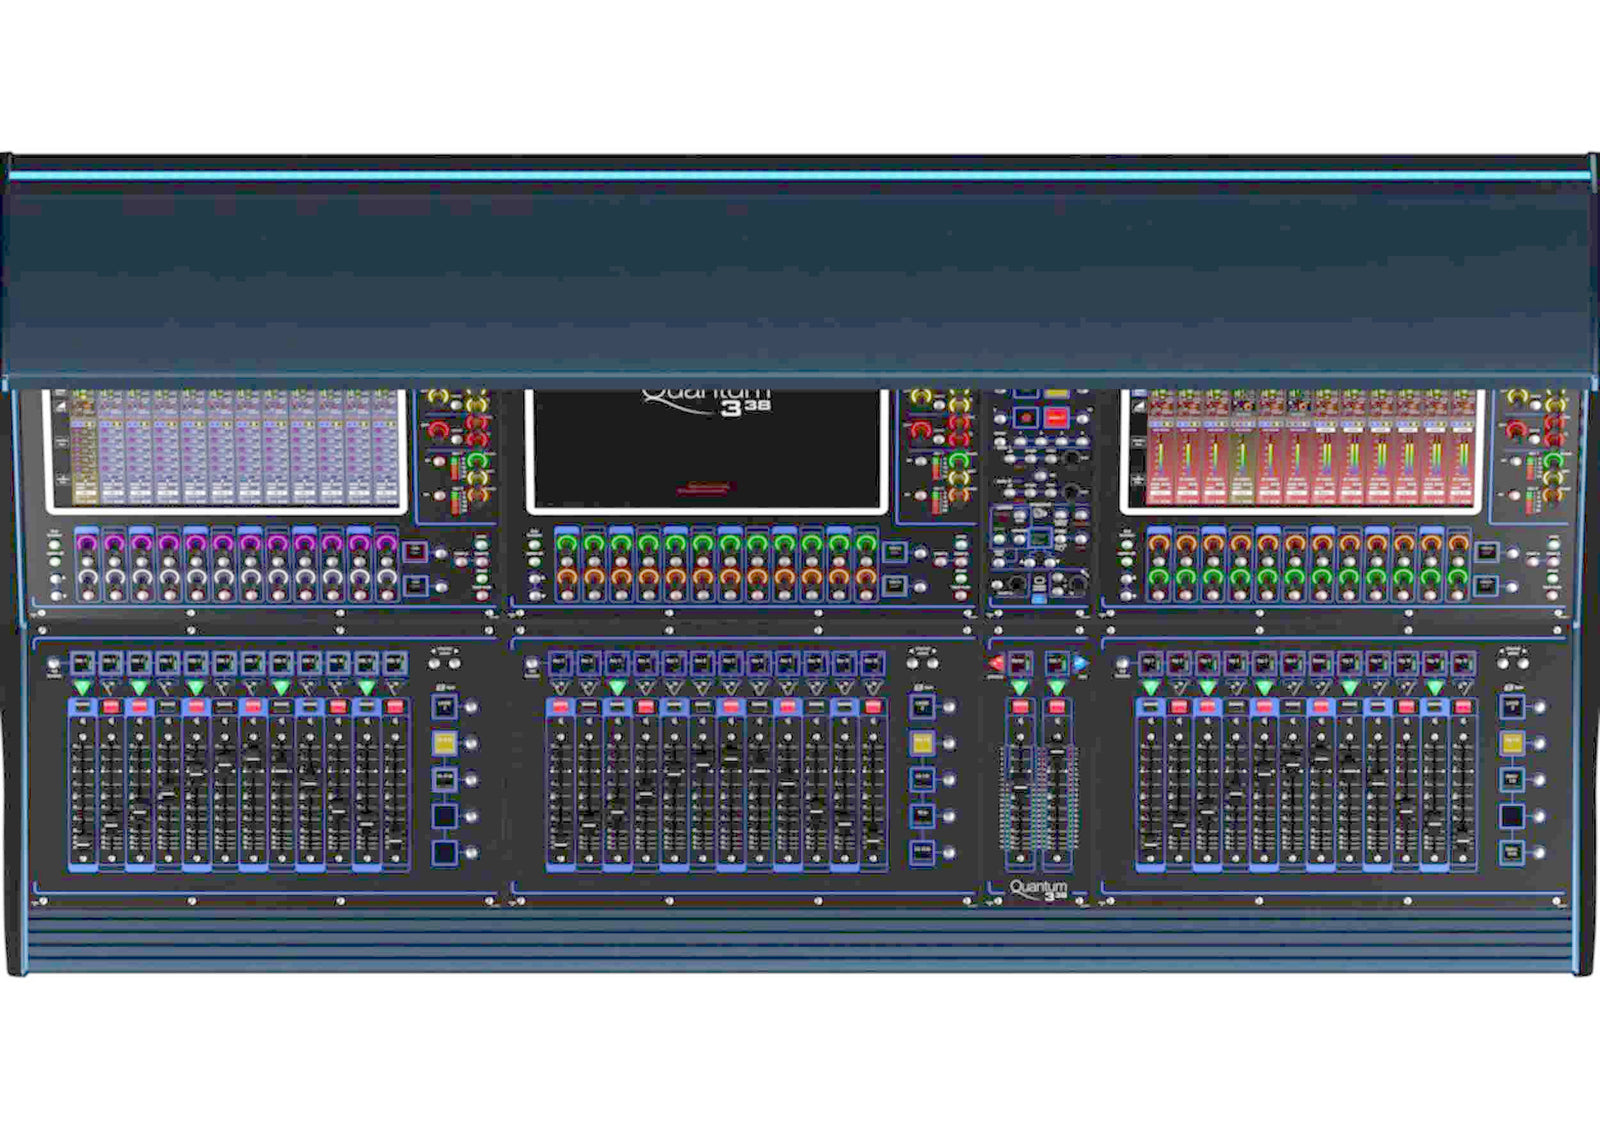Toggle red mute on last channel of right bank
This screenshot has height=1123, width=1600.
click(1463, 707)
